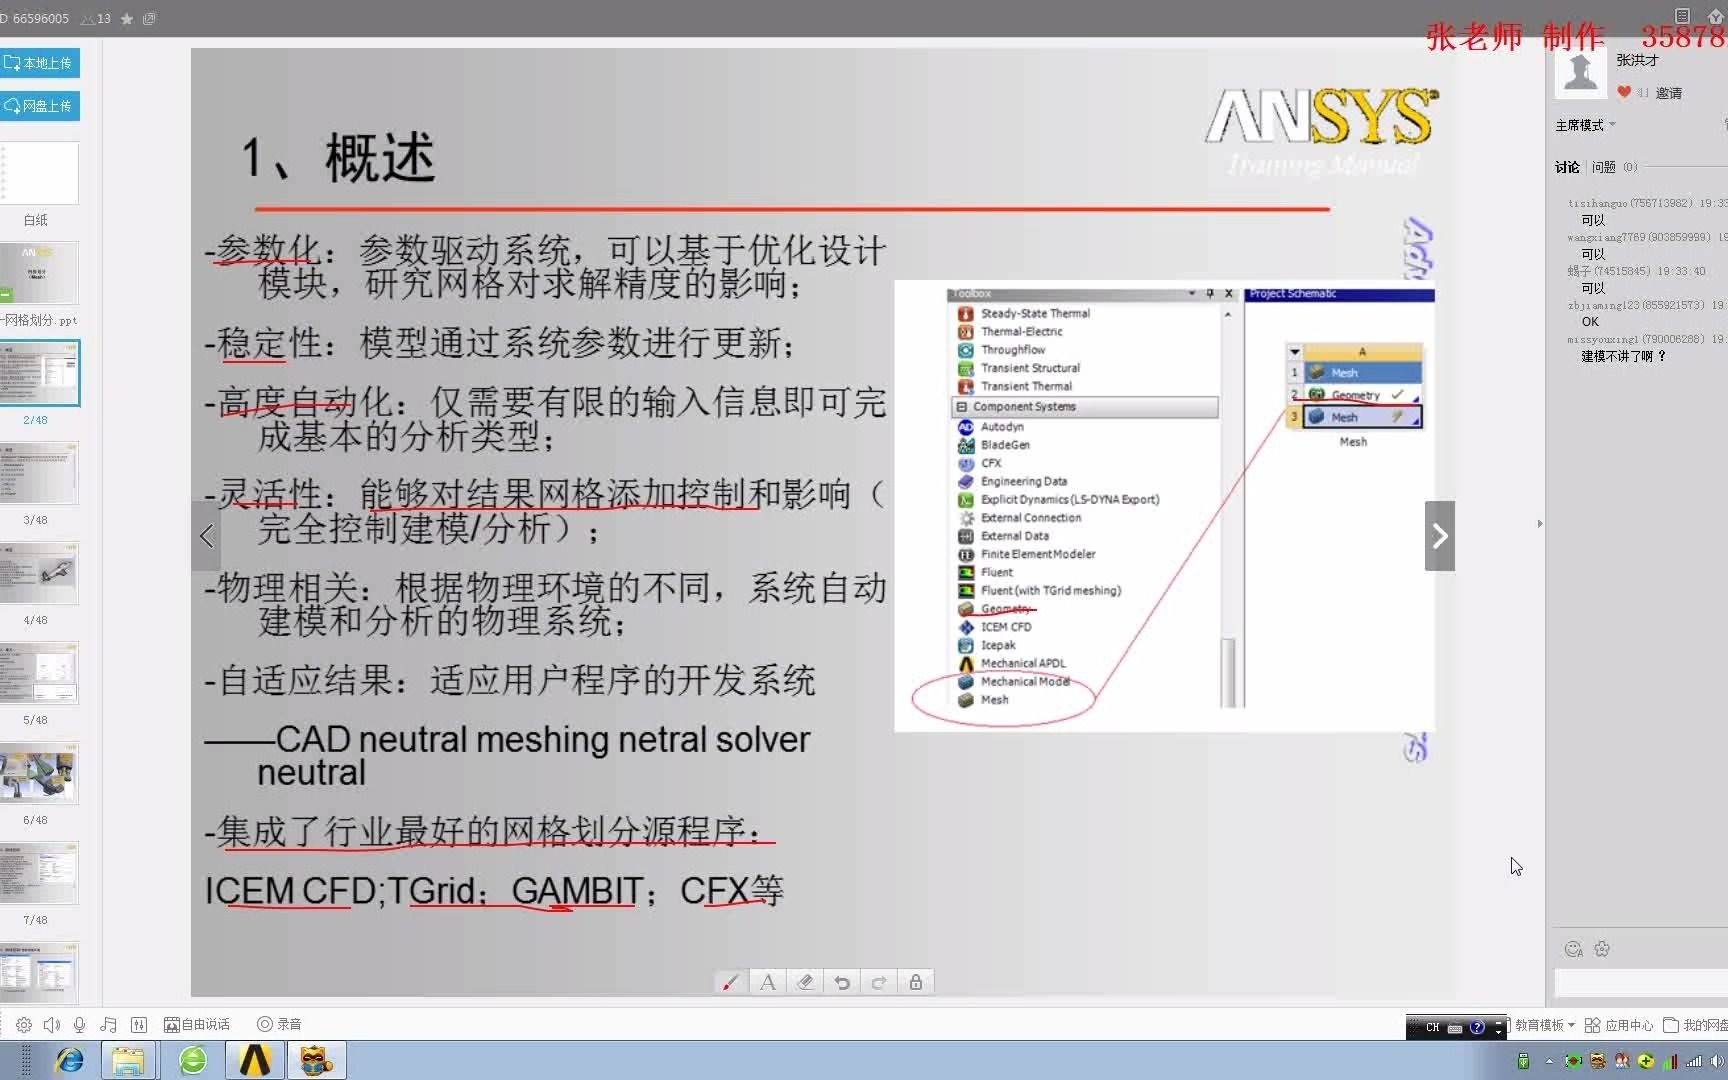Open the slide 6/48 thumbnail
1728x1080 pixels.
[38, 773]
